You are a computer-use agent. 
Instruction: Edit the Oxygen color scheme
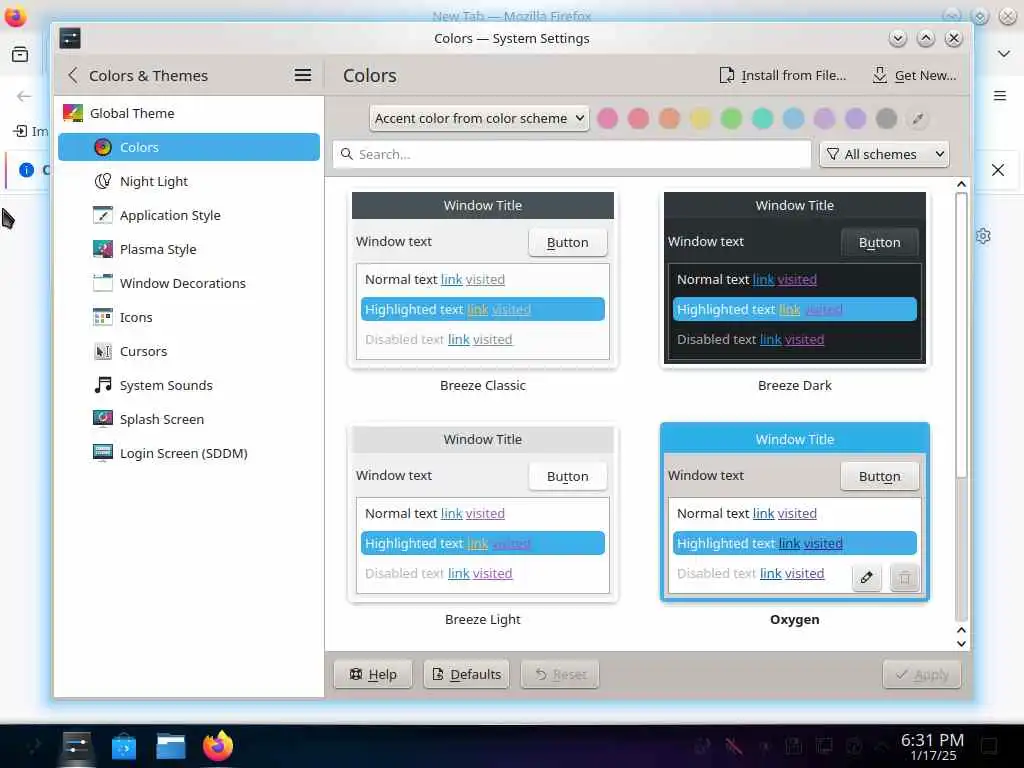click(867, 577)
